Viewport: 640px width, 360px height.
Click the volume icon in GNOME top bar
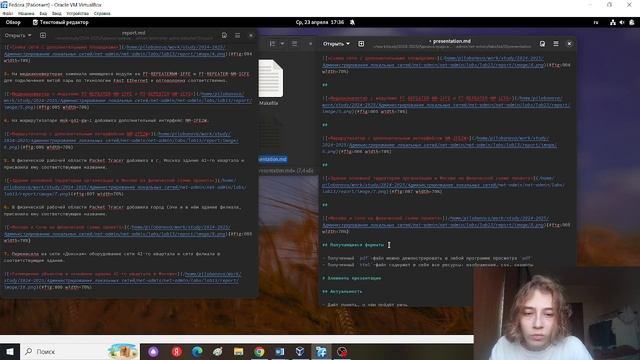[x=622, y=23]
